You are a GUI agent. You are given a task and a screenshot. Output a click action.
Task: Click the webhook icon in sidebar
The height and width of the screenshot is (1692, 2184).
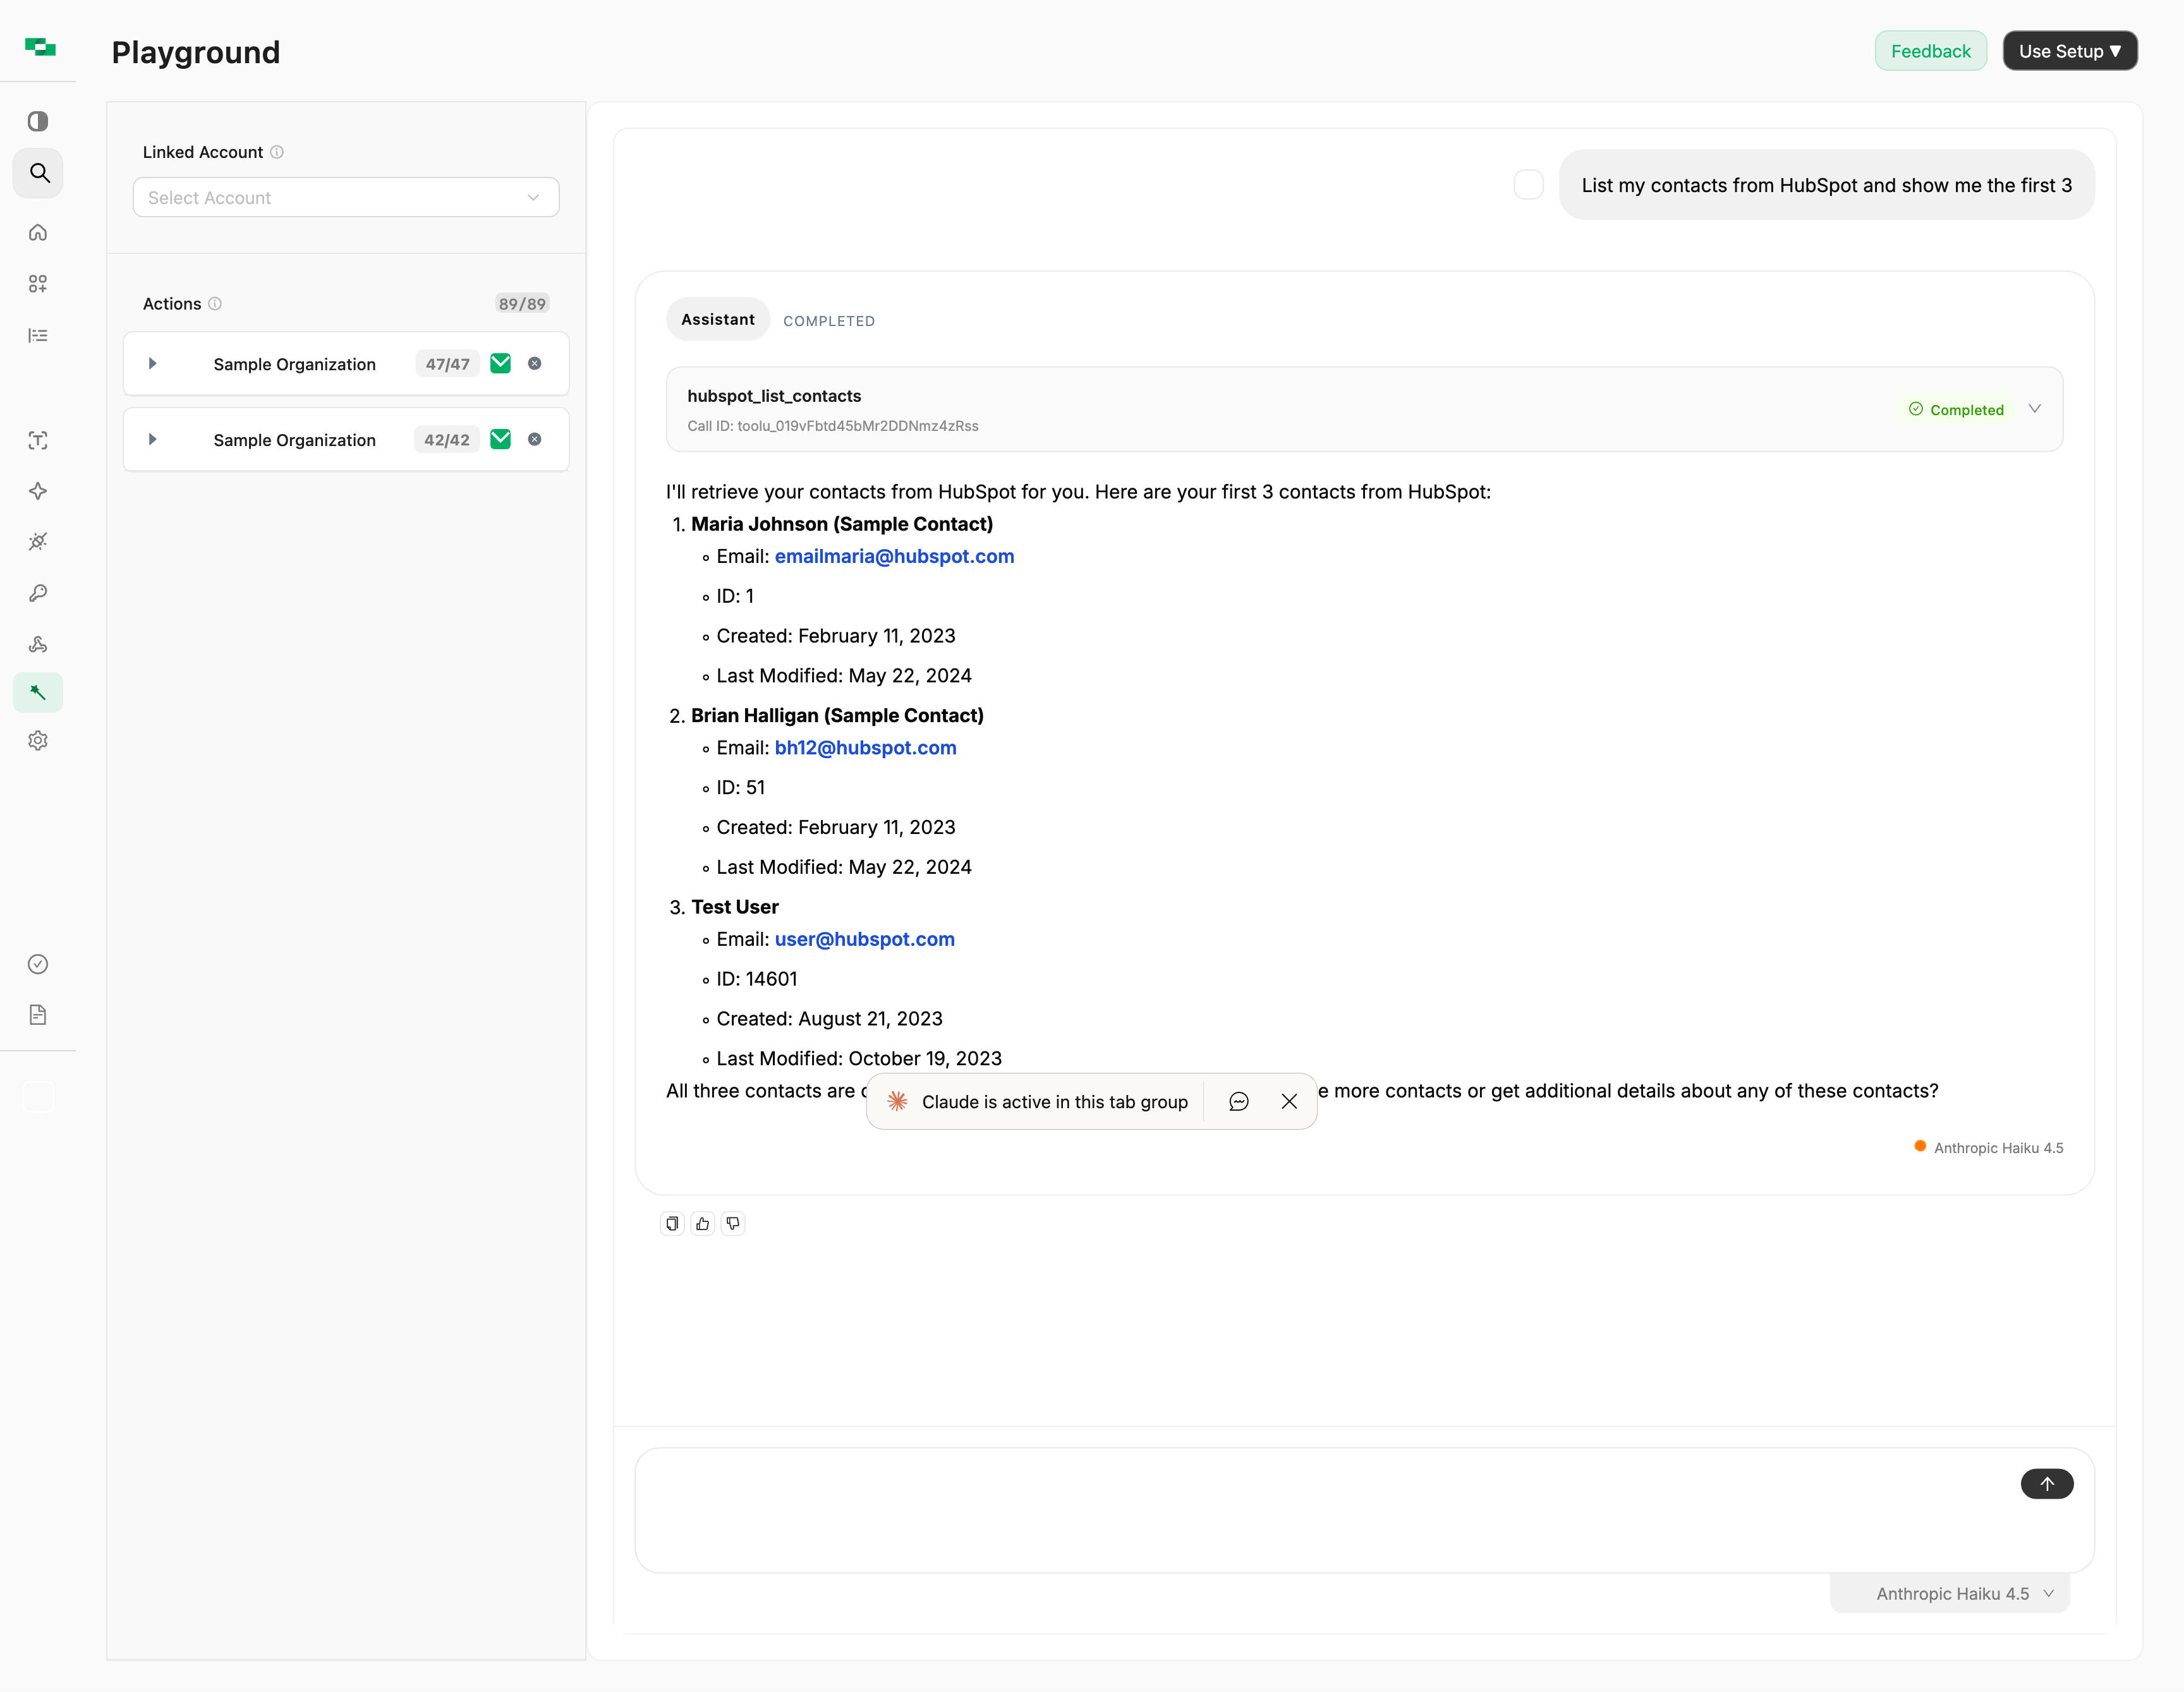coord(38,644)
